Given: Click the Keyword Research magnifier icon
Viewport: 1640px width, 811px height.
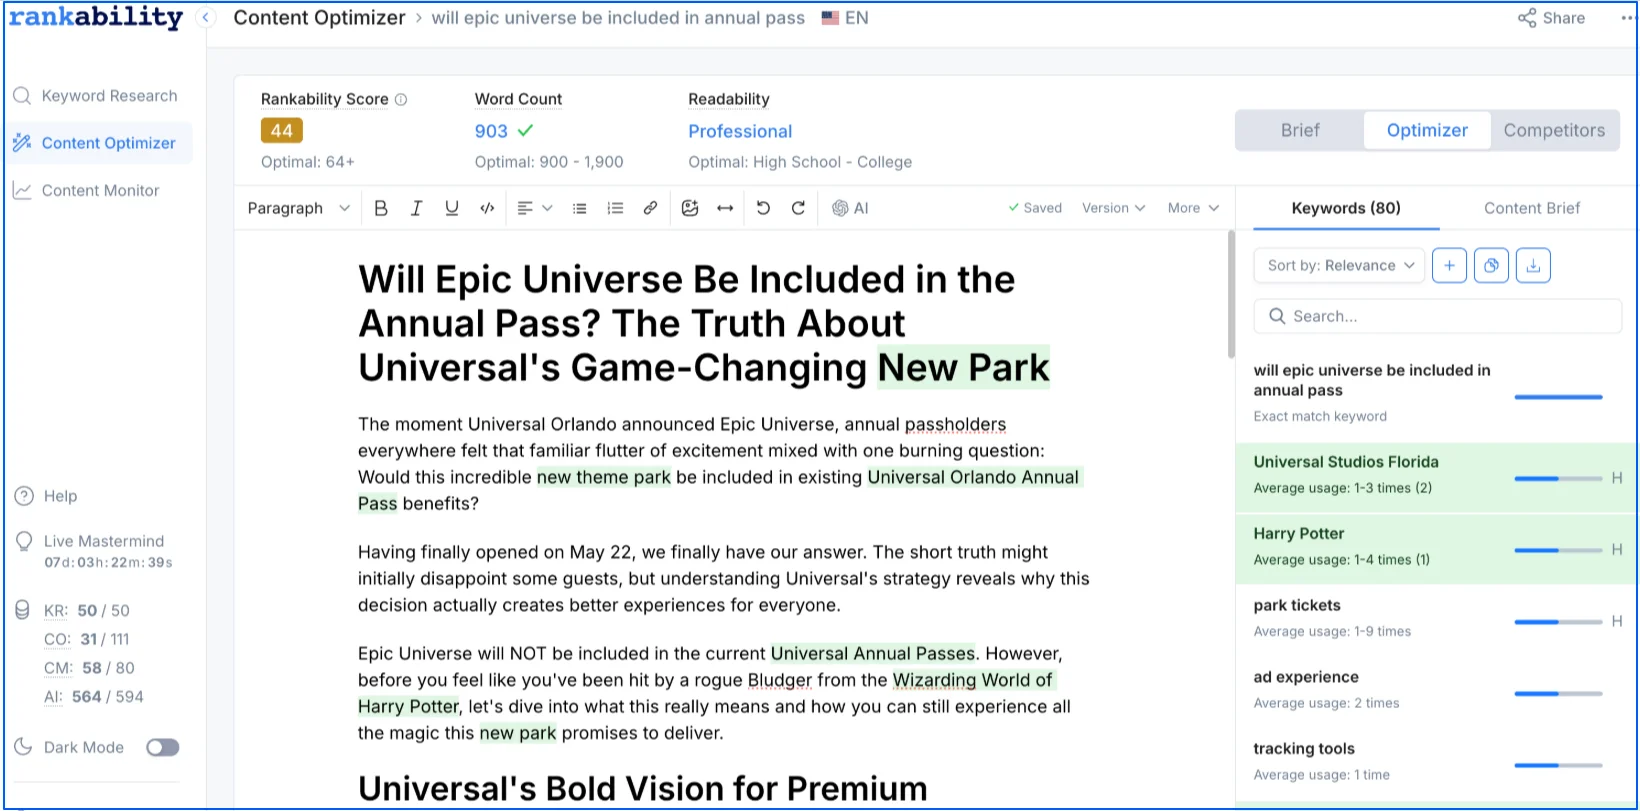Looking at the screenshot, I should point(22,96).
